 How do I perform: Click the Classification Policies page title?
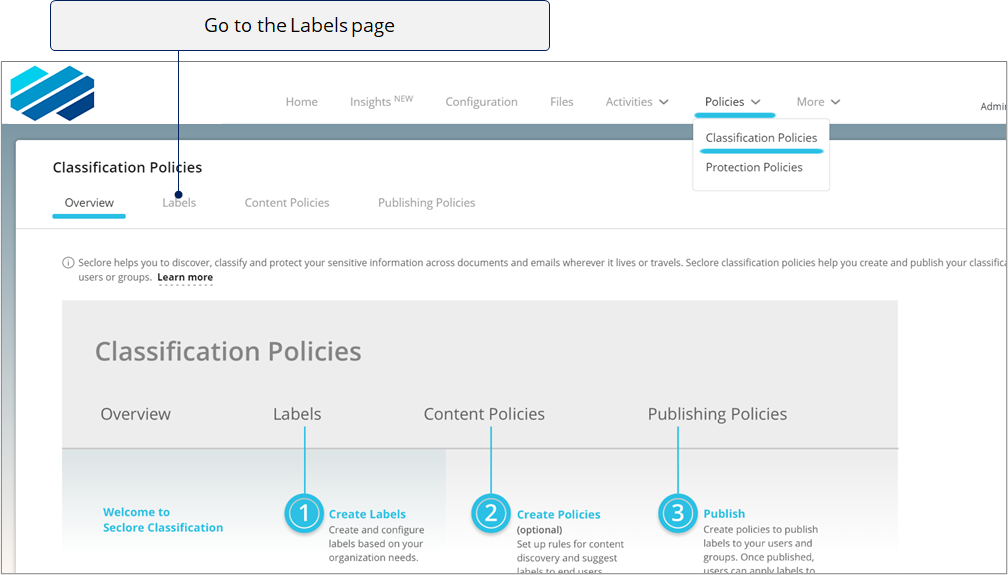127,167
